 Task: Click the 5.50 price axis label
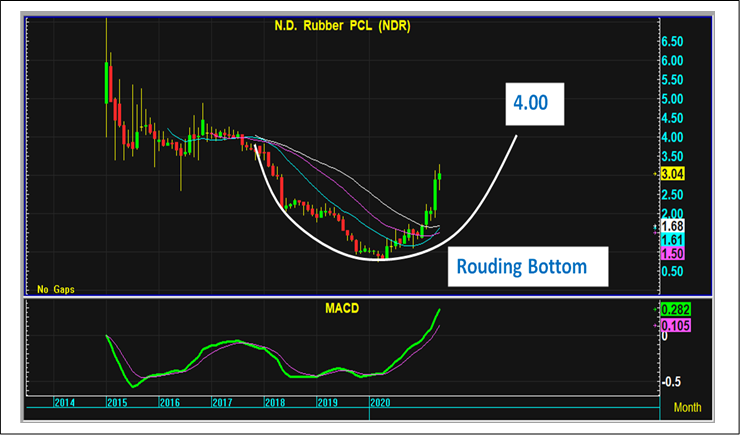(x=672, y=80)
